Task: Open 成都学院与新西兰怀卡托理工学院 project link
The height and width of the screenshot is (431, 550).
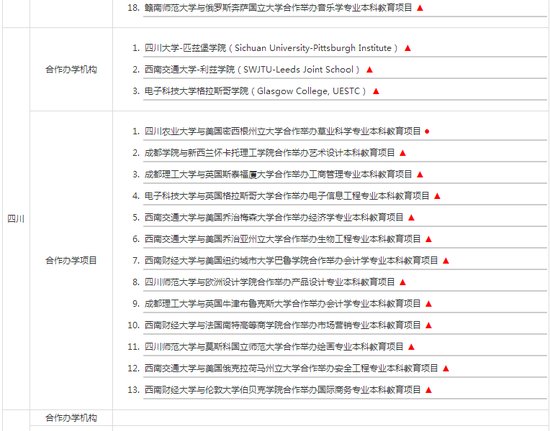Action: [x=270, y=153]
